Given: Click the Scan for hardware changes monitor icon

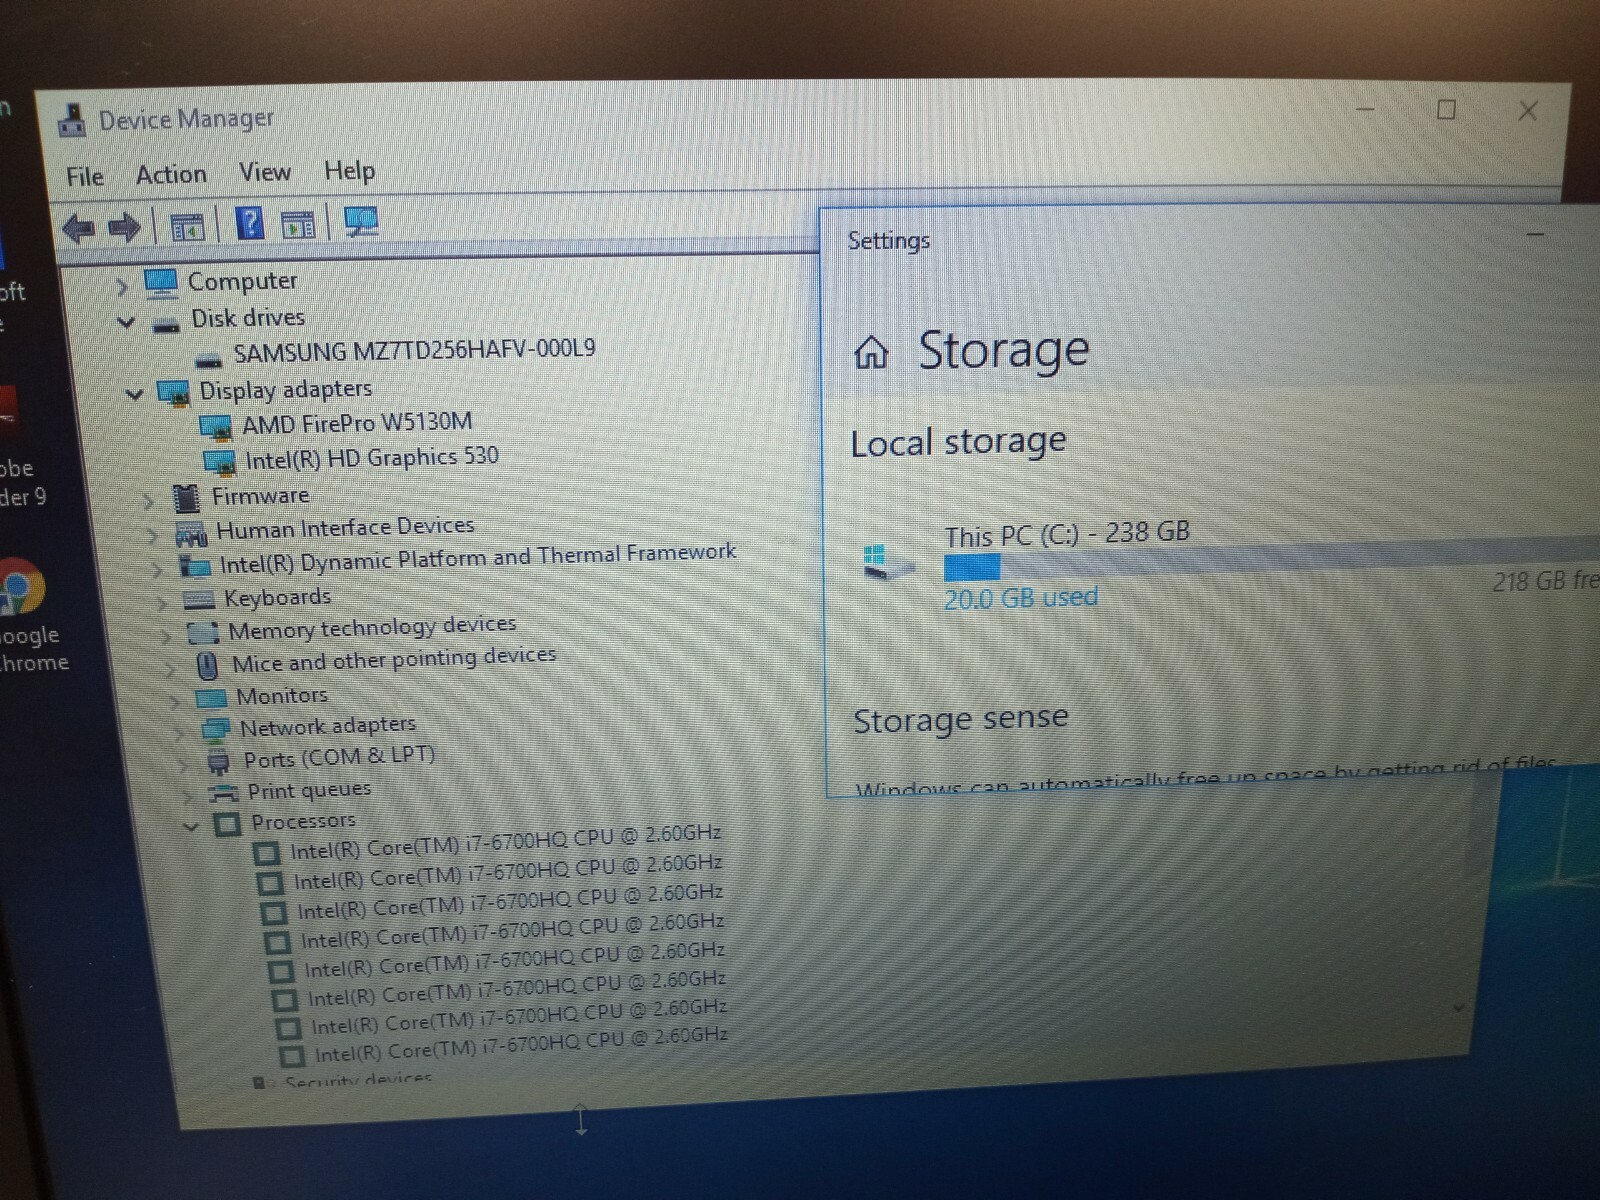Looking at the screenshot, I should (x=361, y=221).
